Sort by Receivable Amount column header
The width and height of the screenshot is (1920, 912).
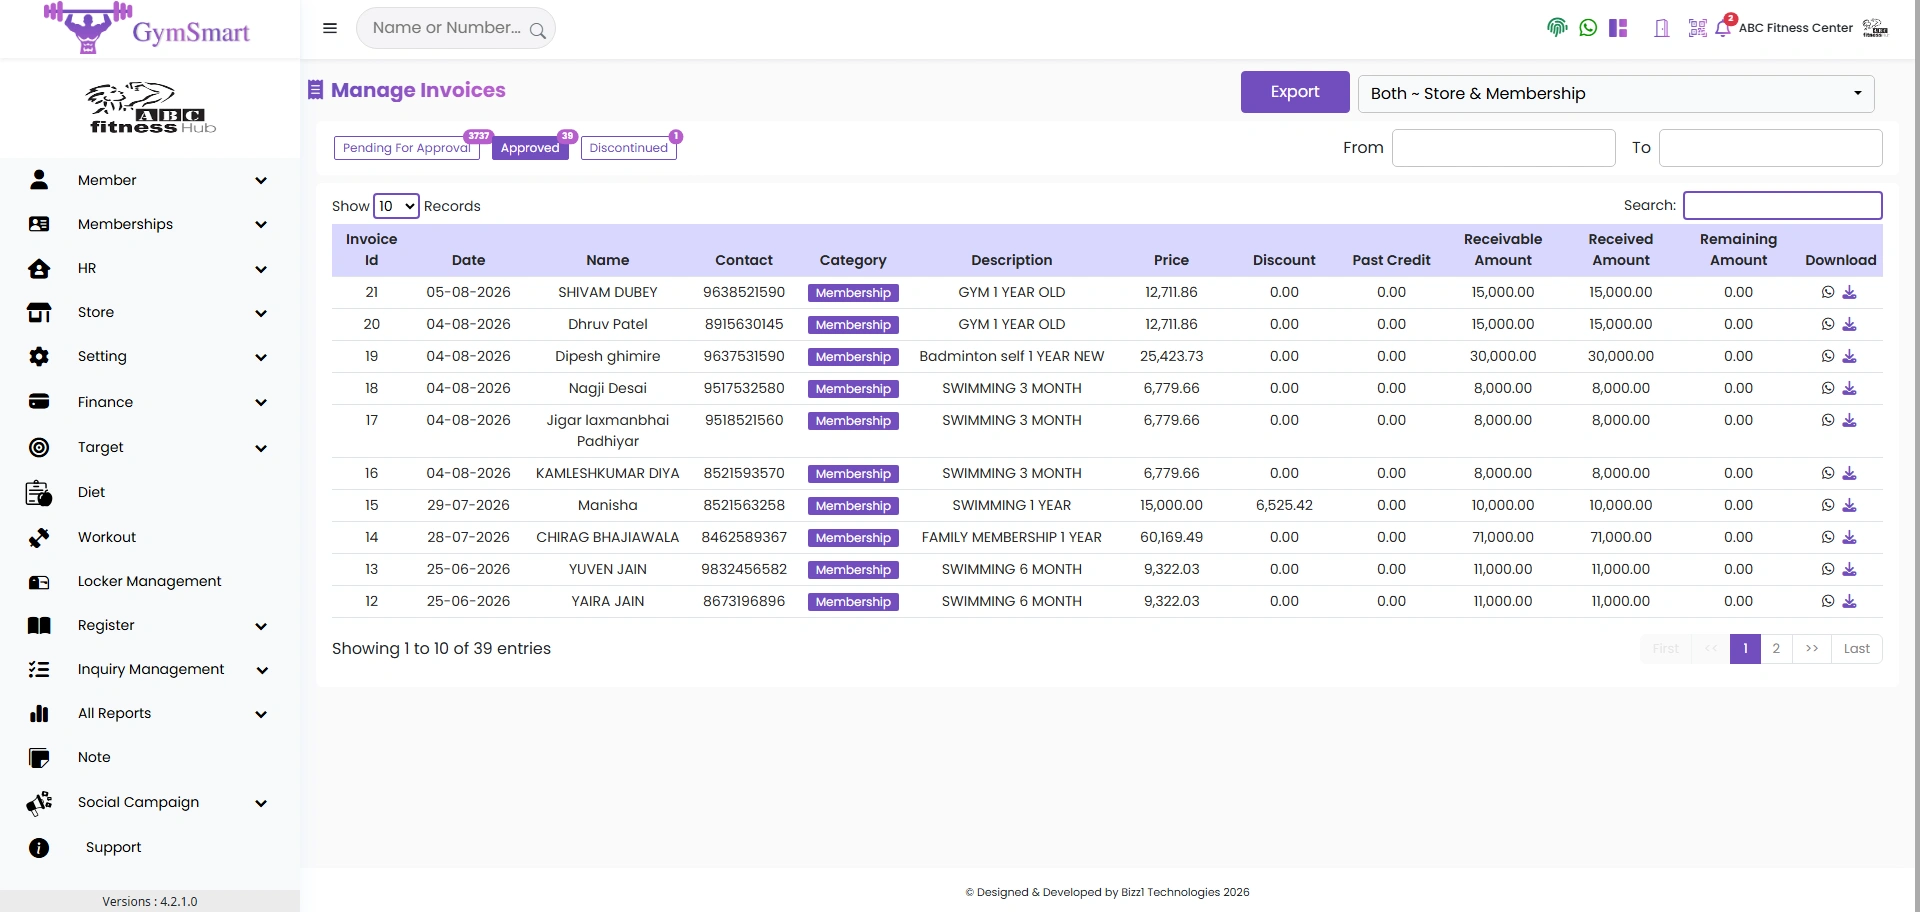1503,250
